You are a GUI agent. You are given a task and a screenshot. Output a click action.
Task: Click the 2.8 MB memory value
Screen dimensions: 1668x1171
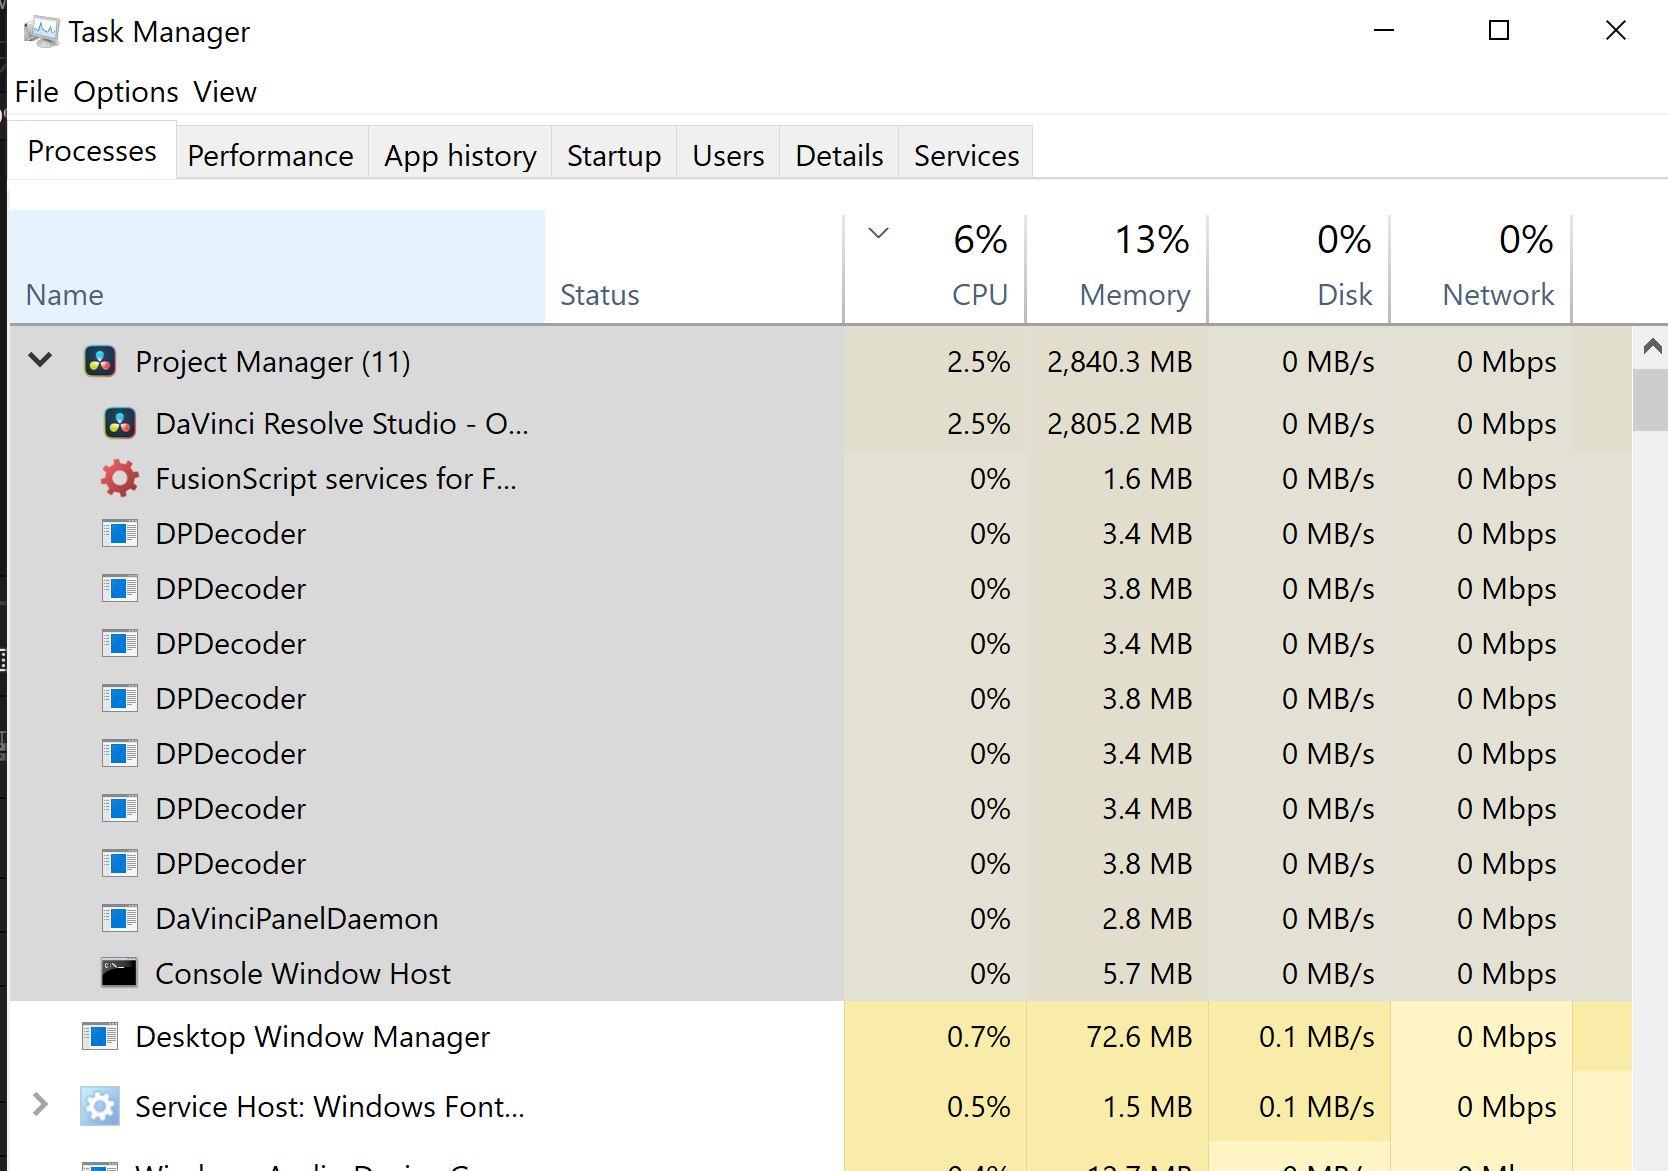click(x=1147, y=918)
